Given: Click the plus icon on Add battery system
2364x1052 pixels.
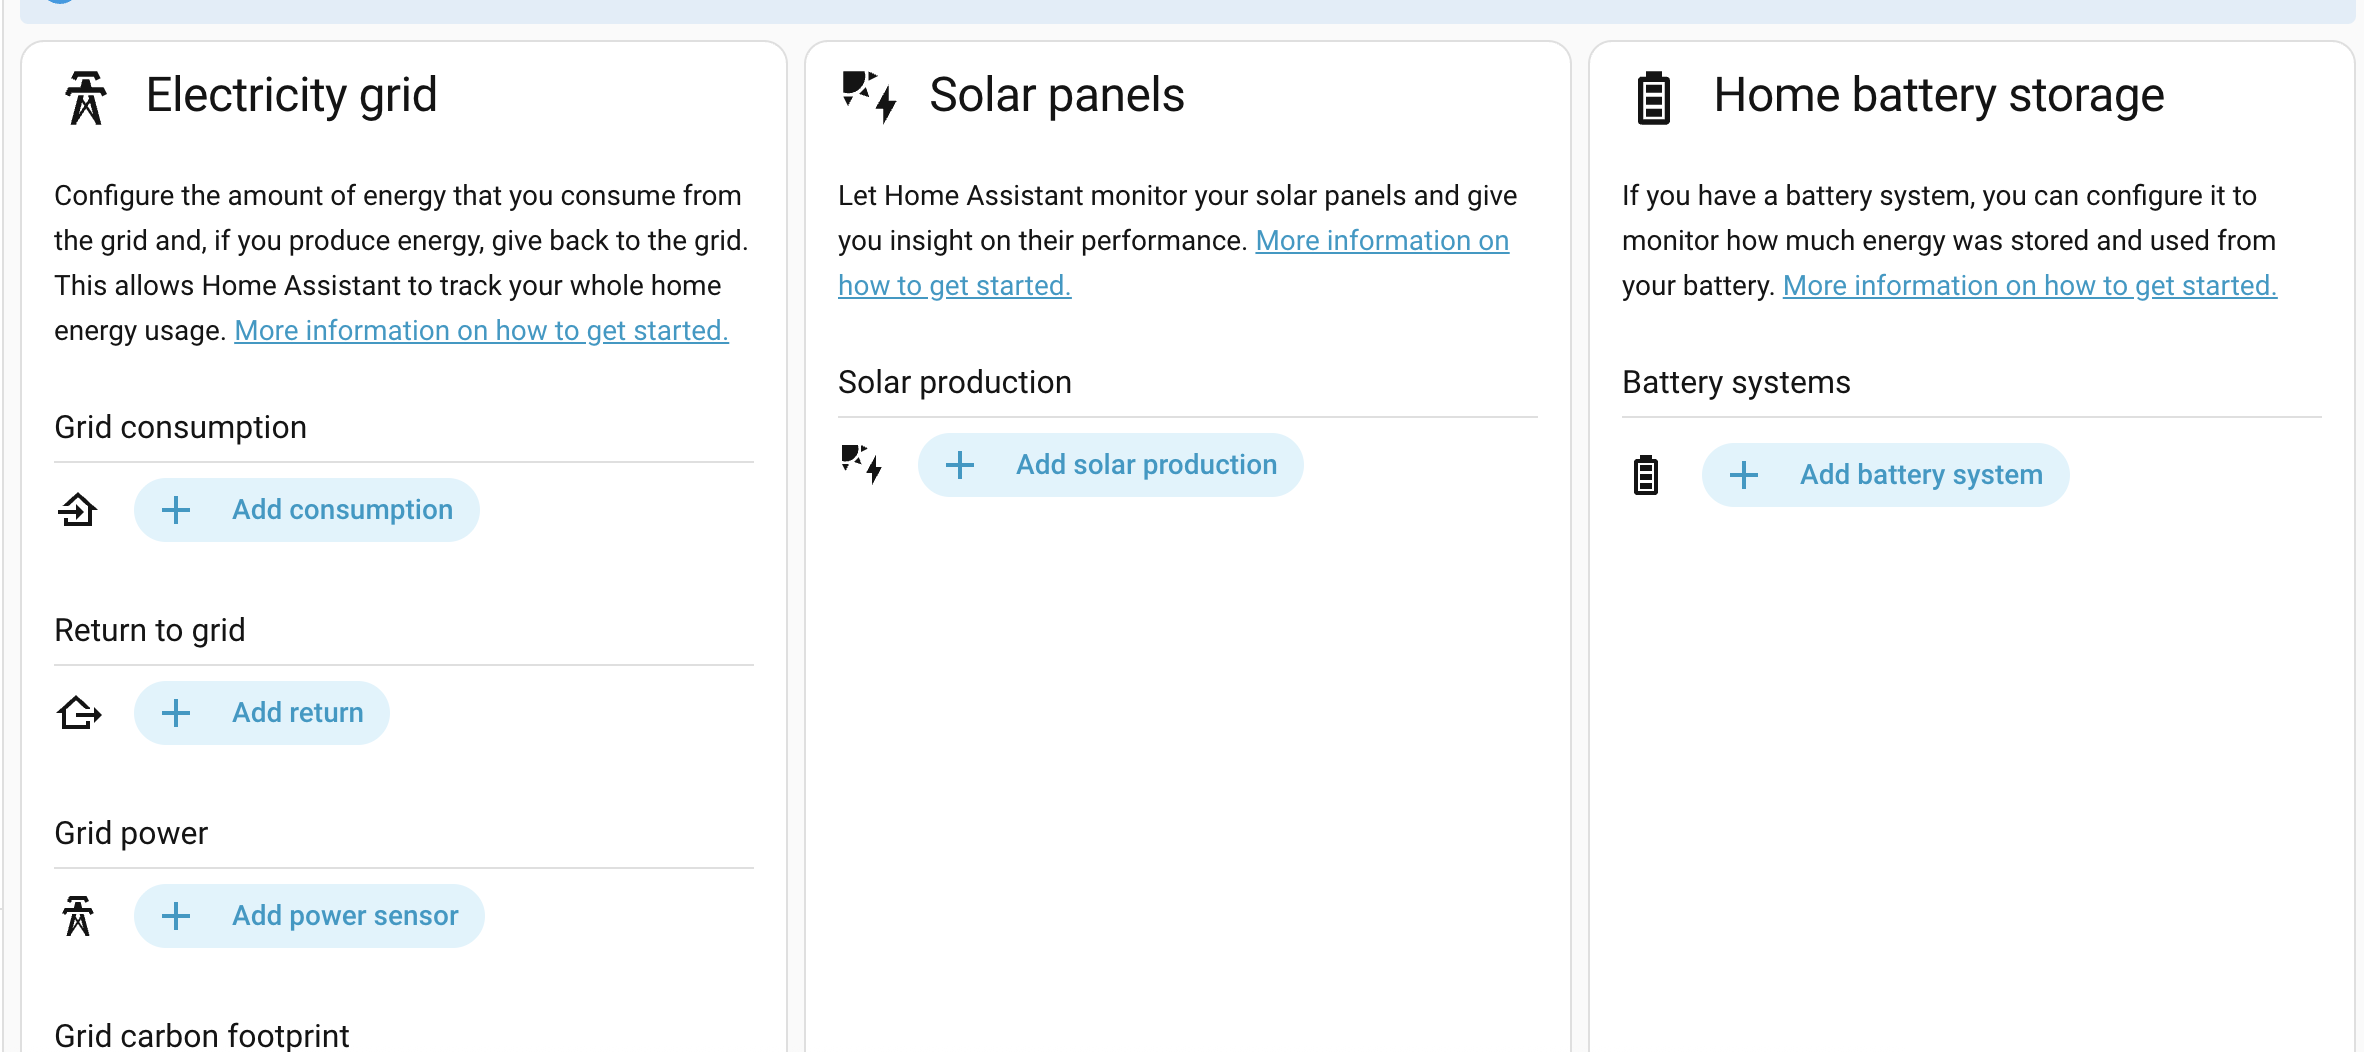Looking at the screenshot, I should click(x=1744, y=475).
